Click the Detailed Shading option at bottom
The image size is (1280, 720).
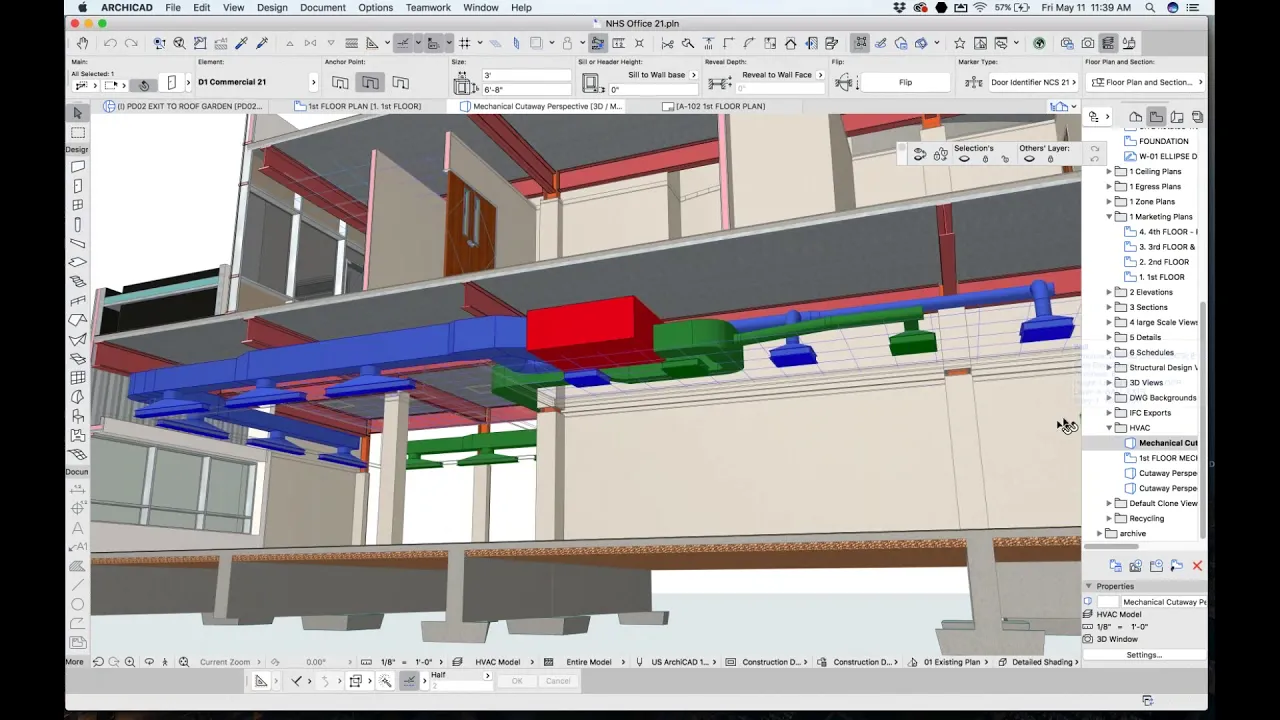pyautogui.click(x=1041, y=662)
